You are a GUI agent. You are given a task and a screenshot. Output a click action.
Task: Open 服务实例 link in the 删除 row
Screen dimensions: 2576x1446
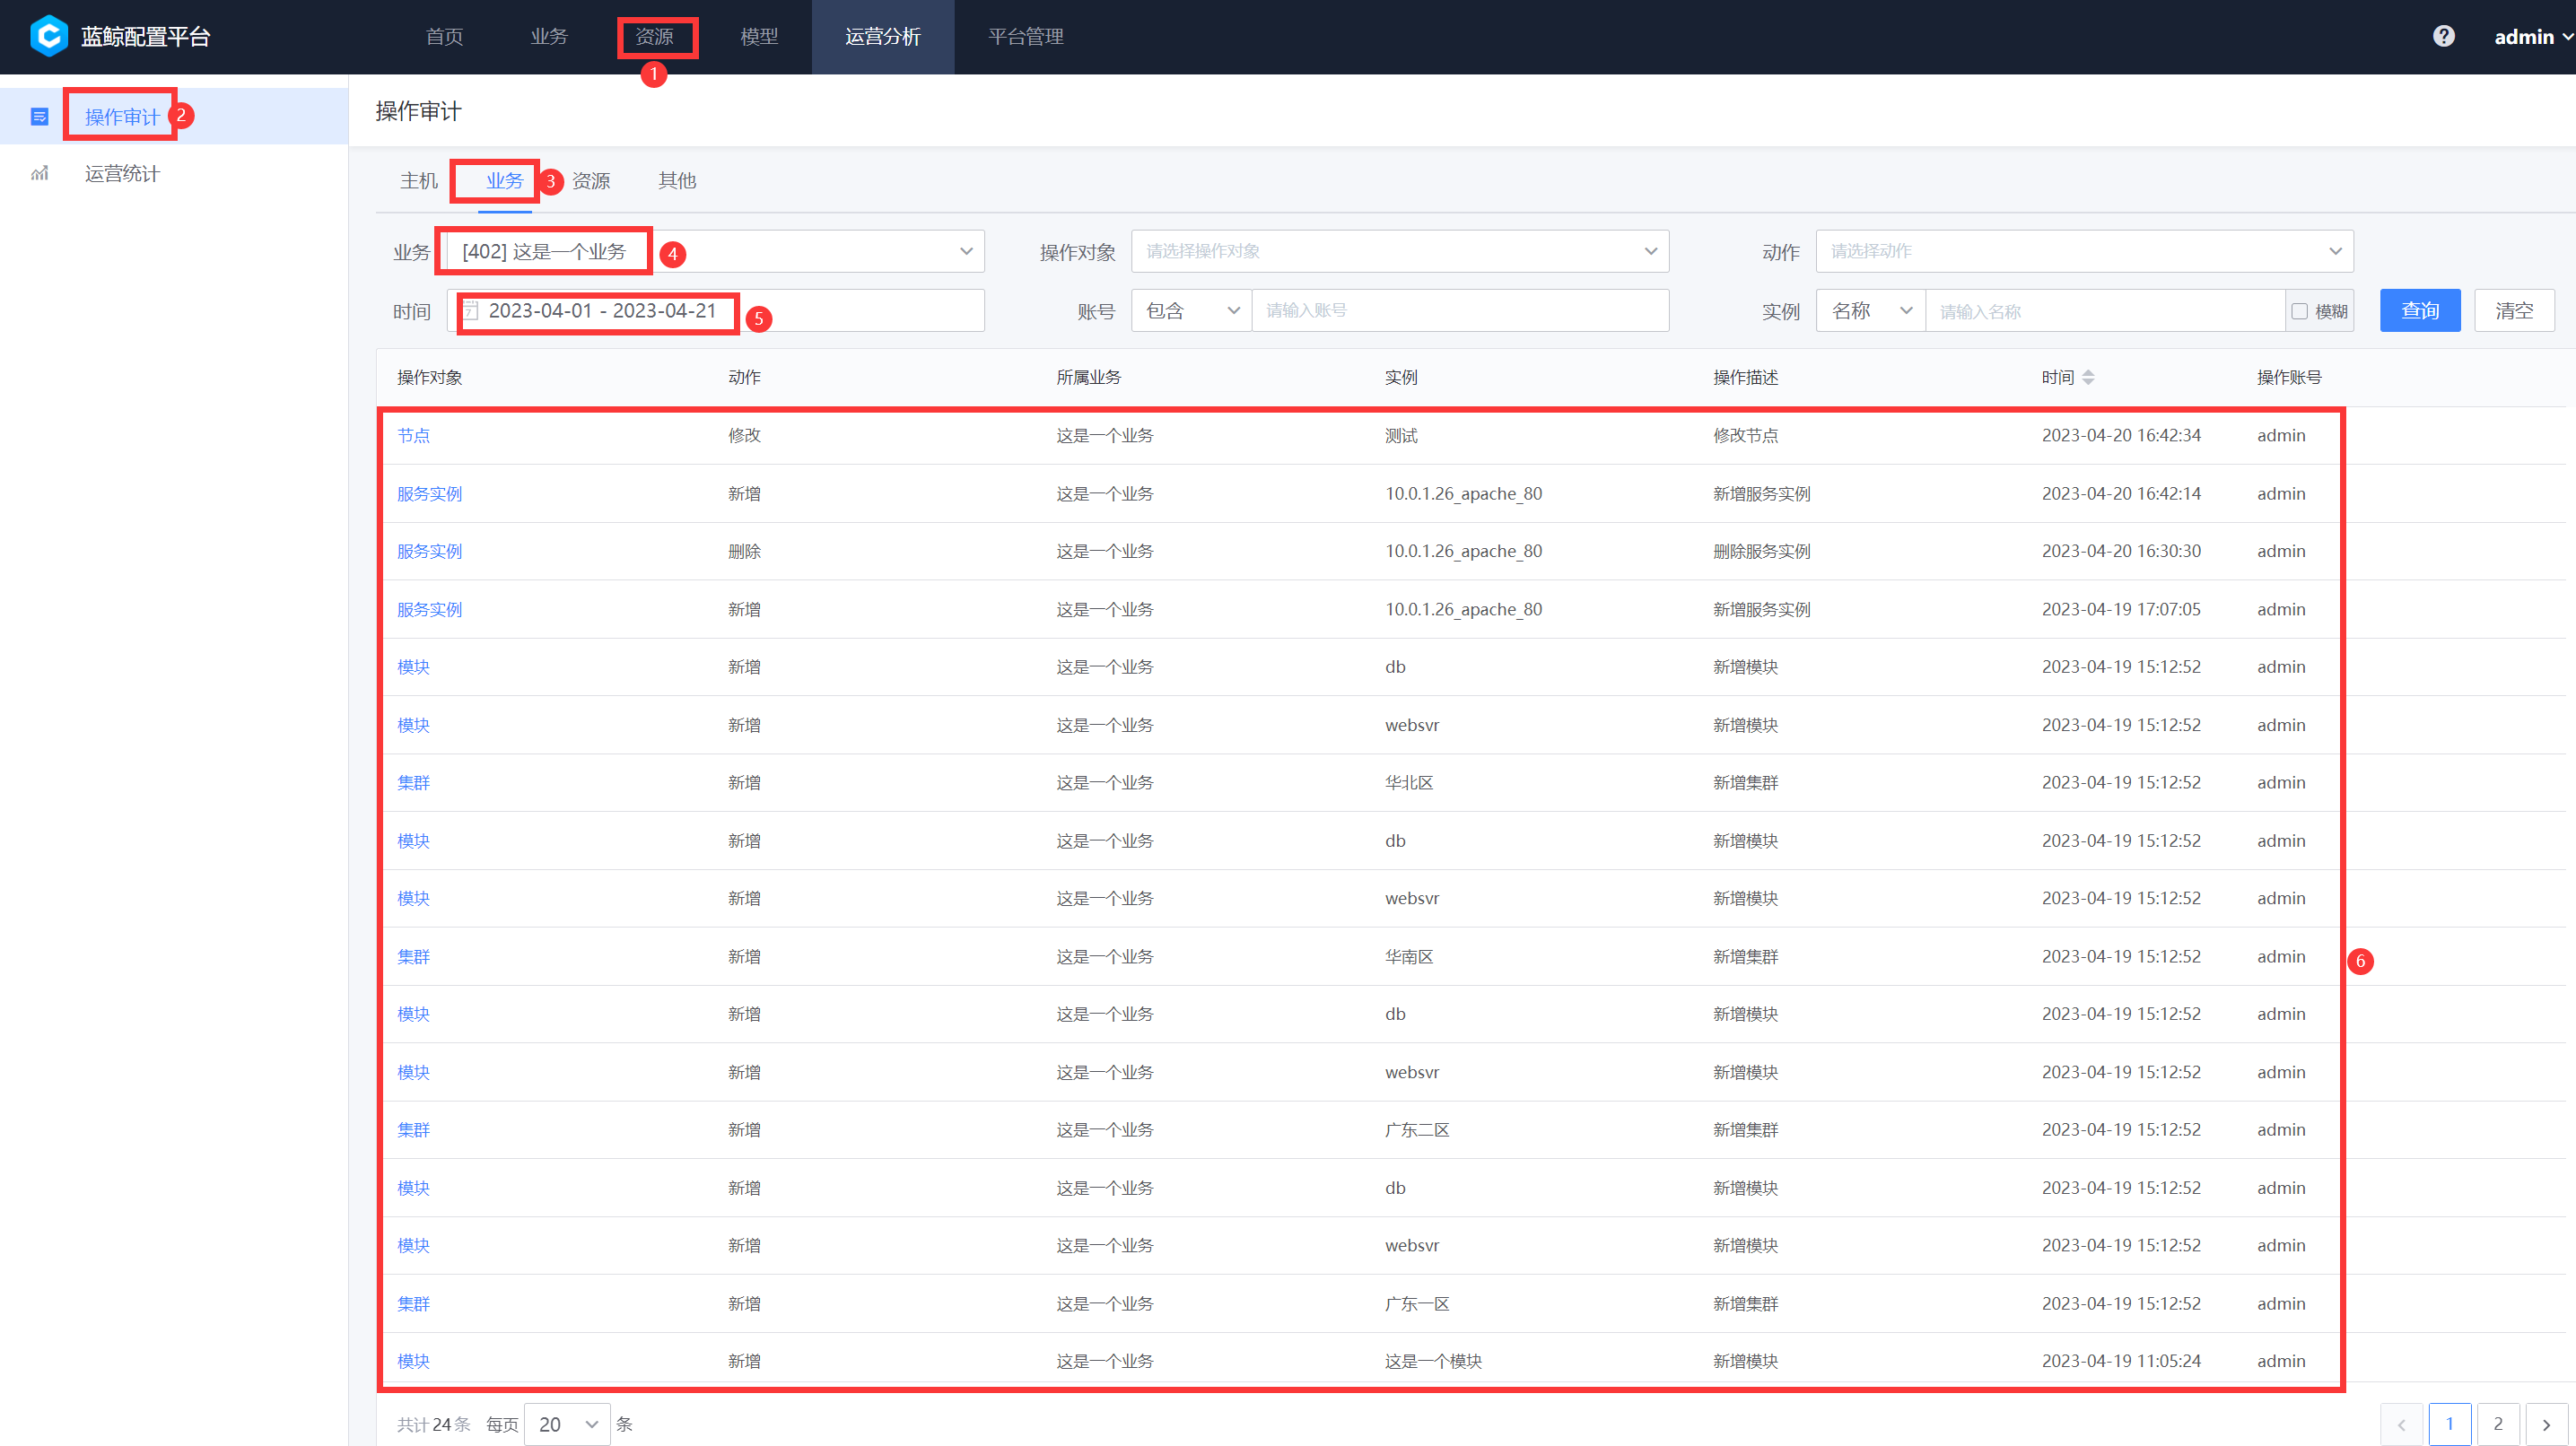[x=429, y=552]
